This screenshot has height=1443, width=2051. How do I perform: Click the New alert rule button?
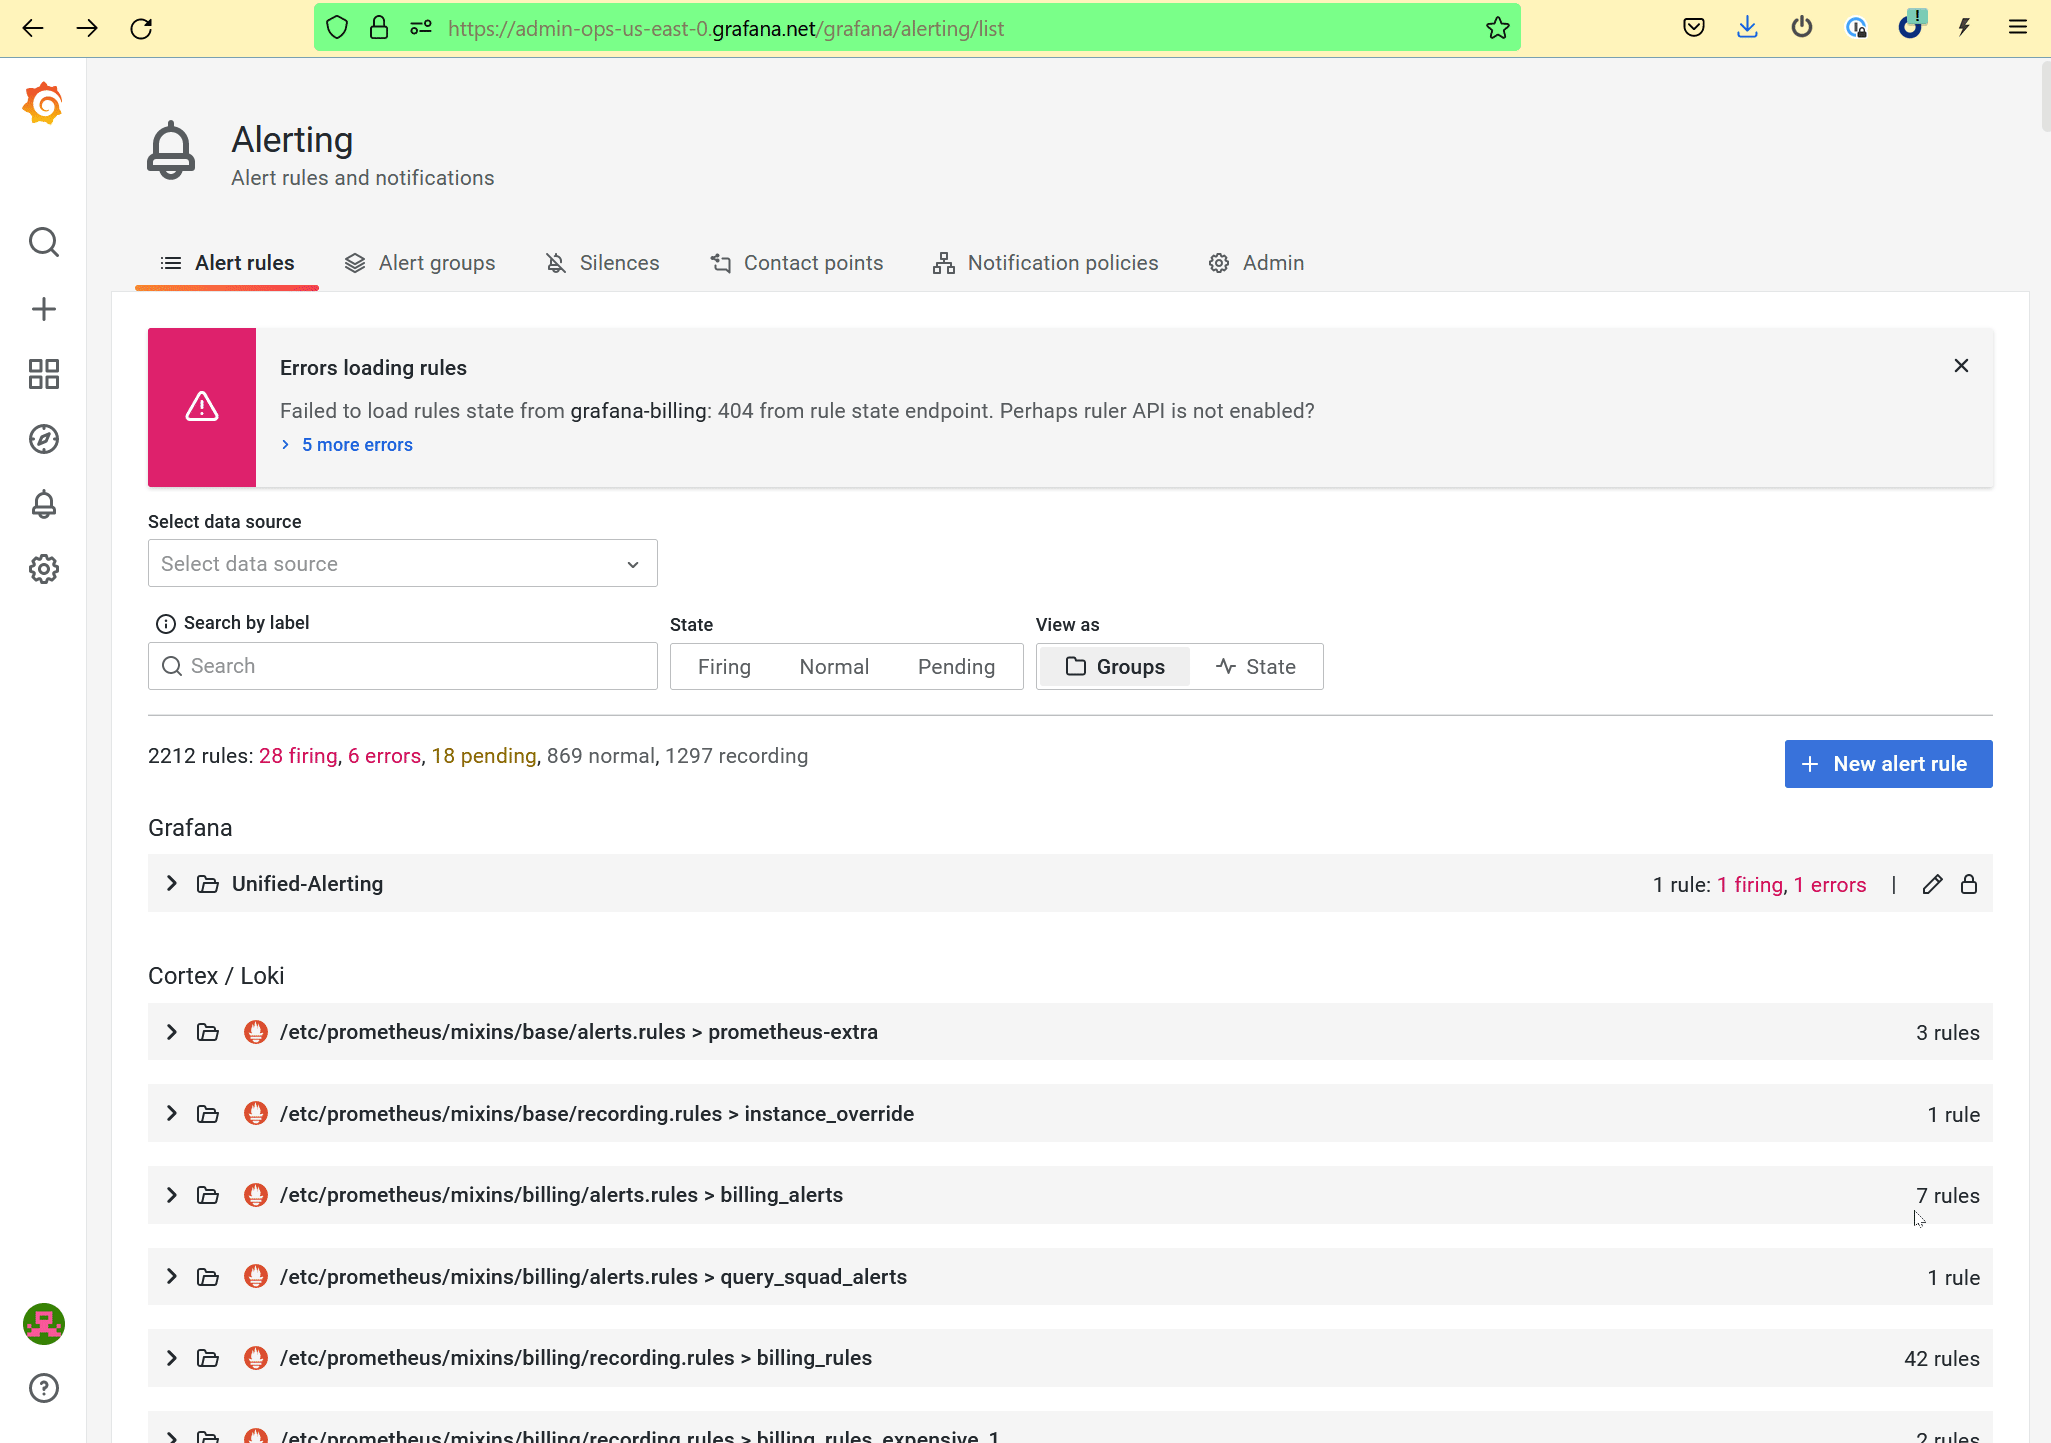(x=1888, y=763)
